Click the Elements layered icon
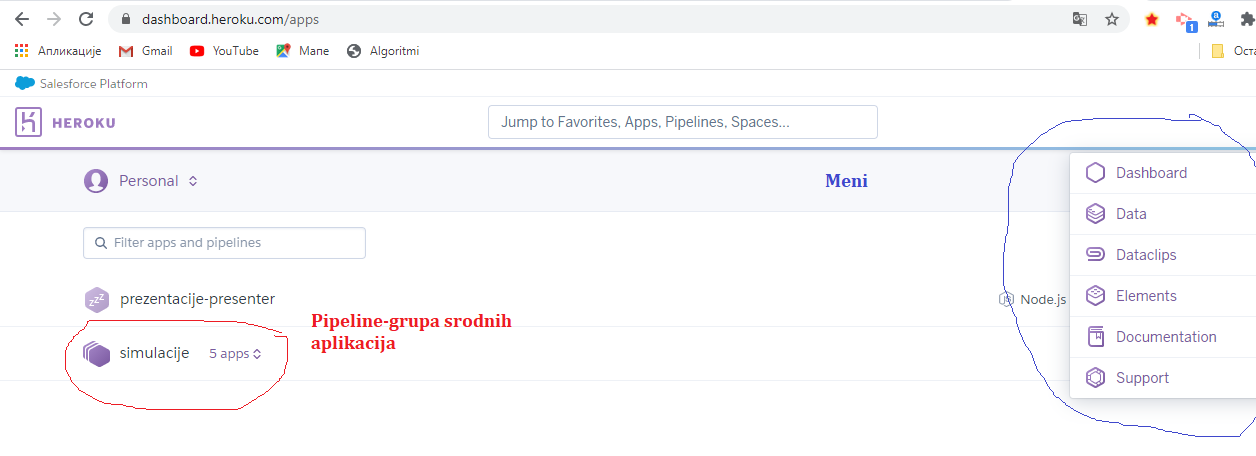 tap(1096, 296)
